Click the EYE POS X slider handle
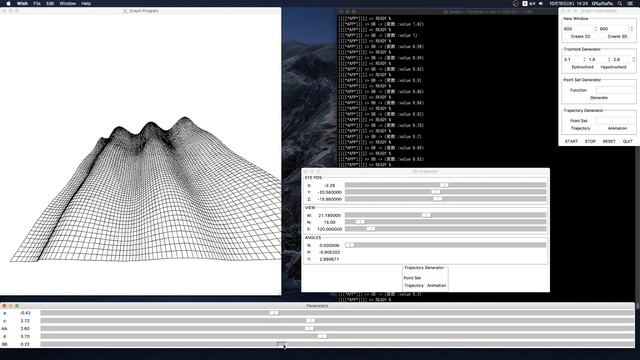640x360 pixels. pyautogui.click(x=444, y=185)
